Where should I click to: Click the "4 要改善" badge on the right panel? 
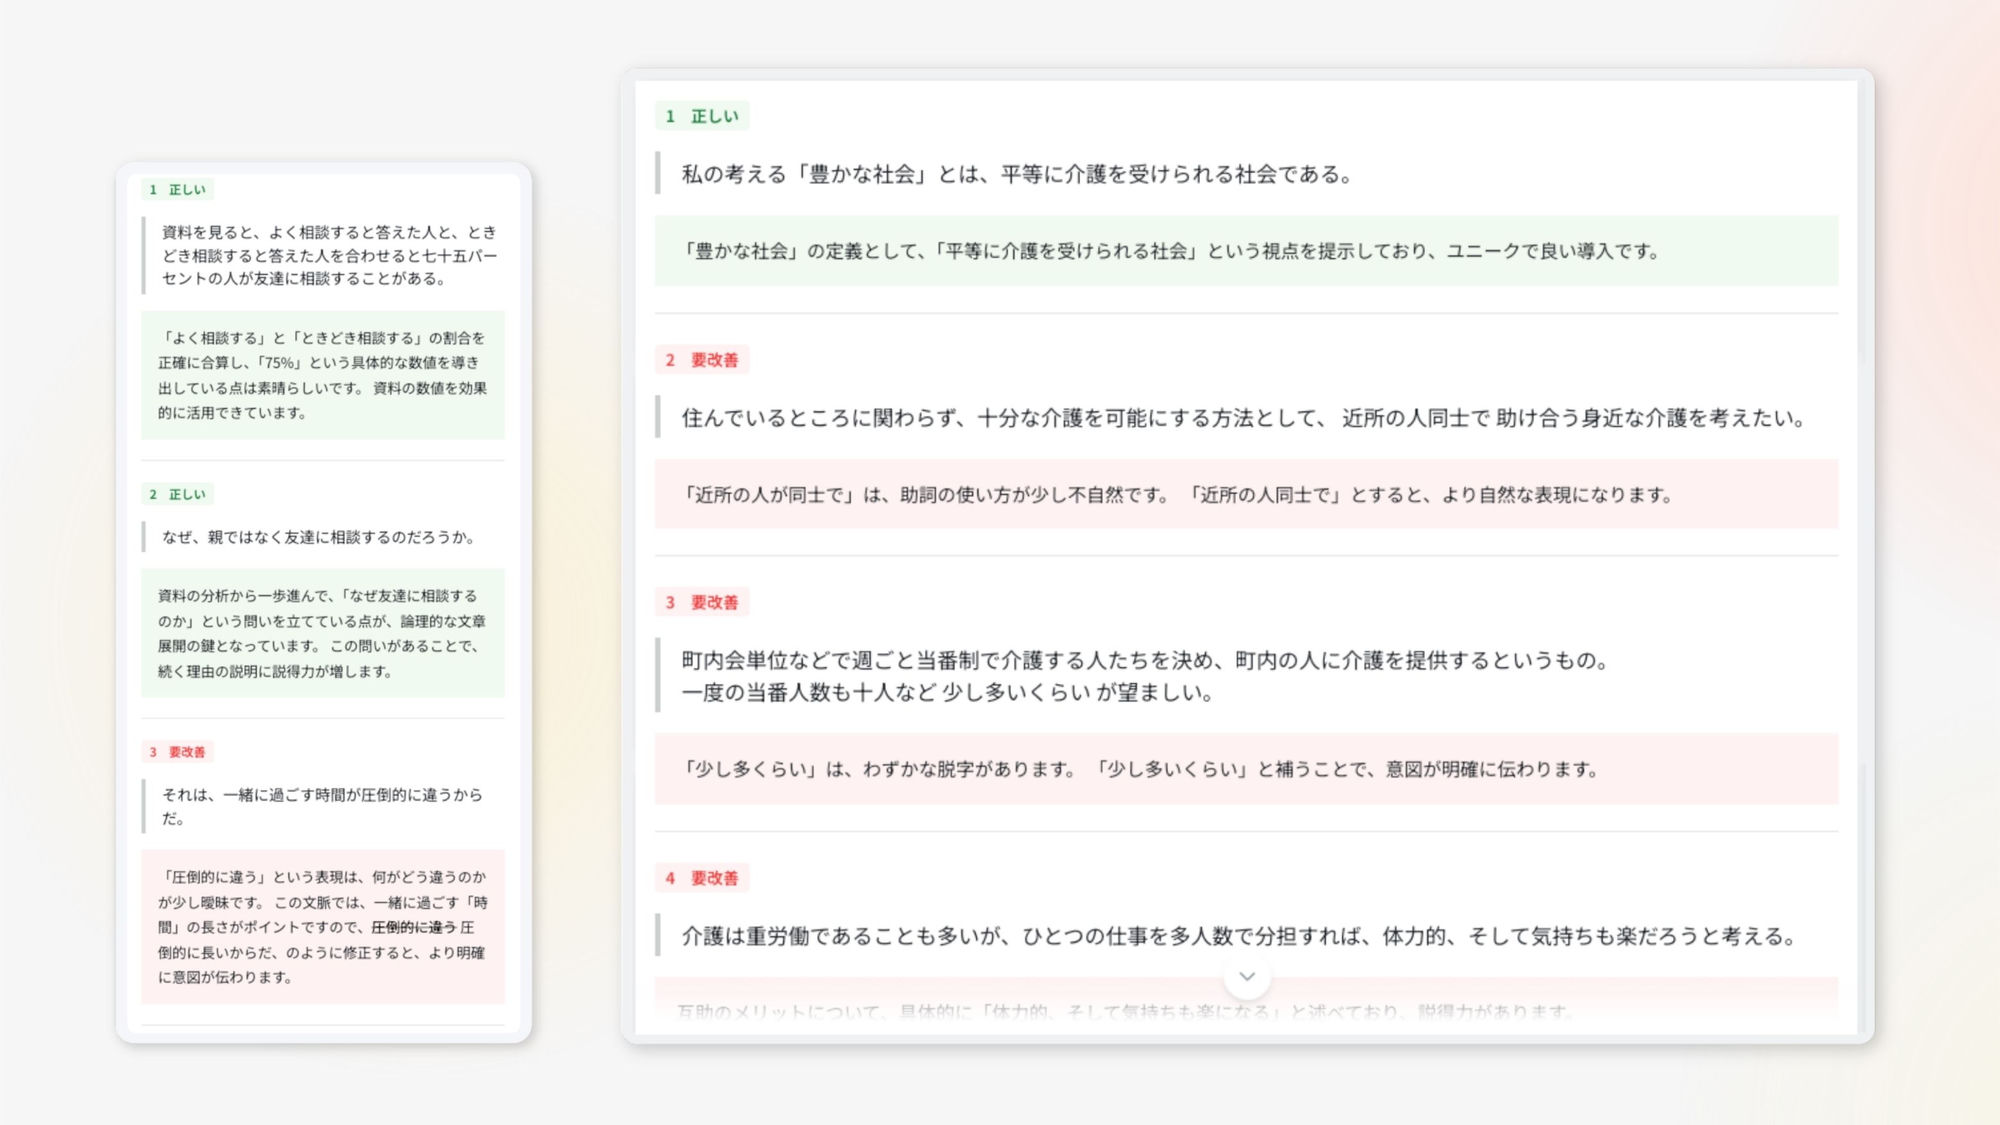click(x=702, y=879)
